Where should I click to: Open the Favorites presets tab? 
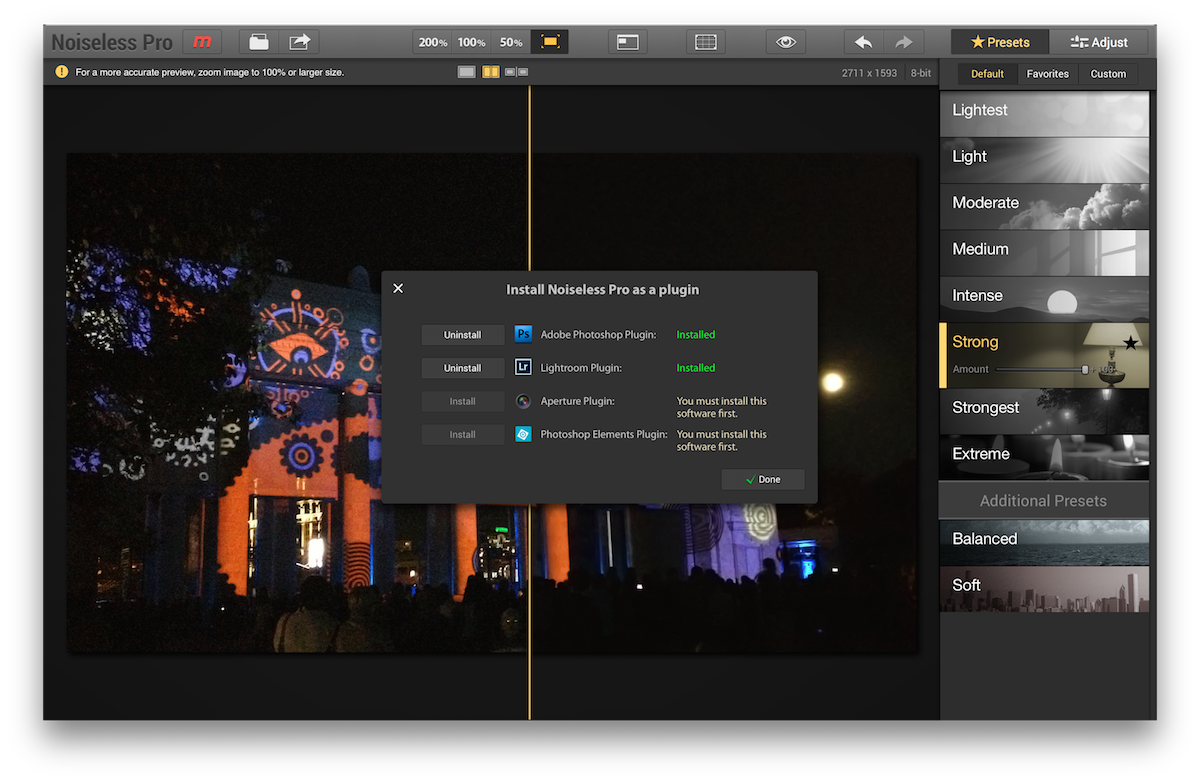[1048, 74]
